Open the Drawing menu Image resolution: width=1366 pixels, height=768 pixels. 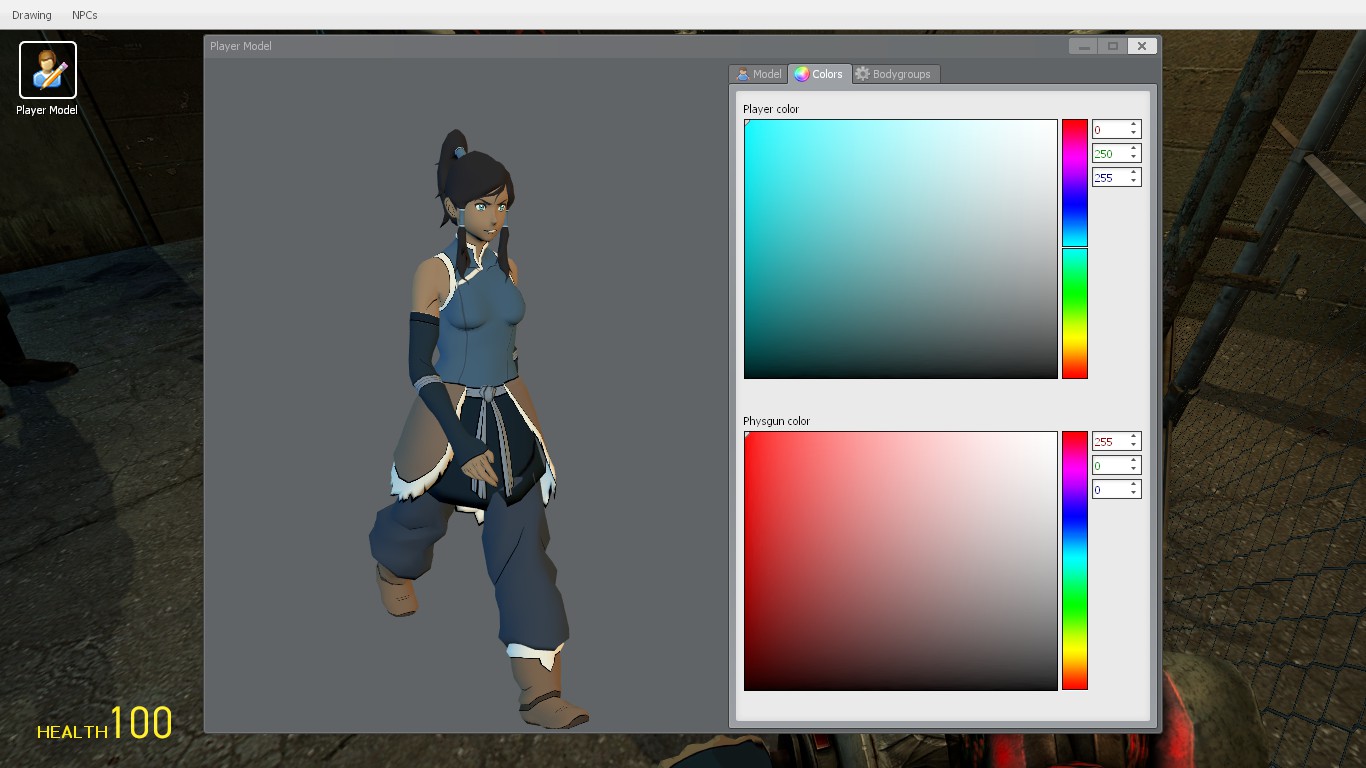[32, 15]
